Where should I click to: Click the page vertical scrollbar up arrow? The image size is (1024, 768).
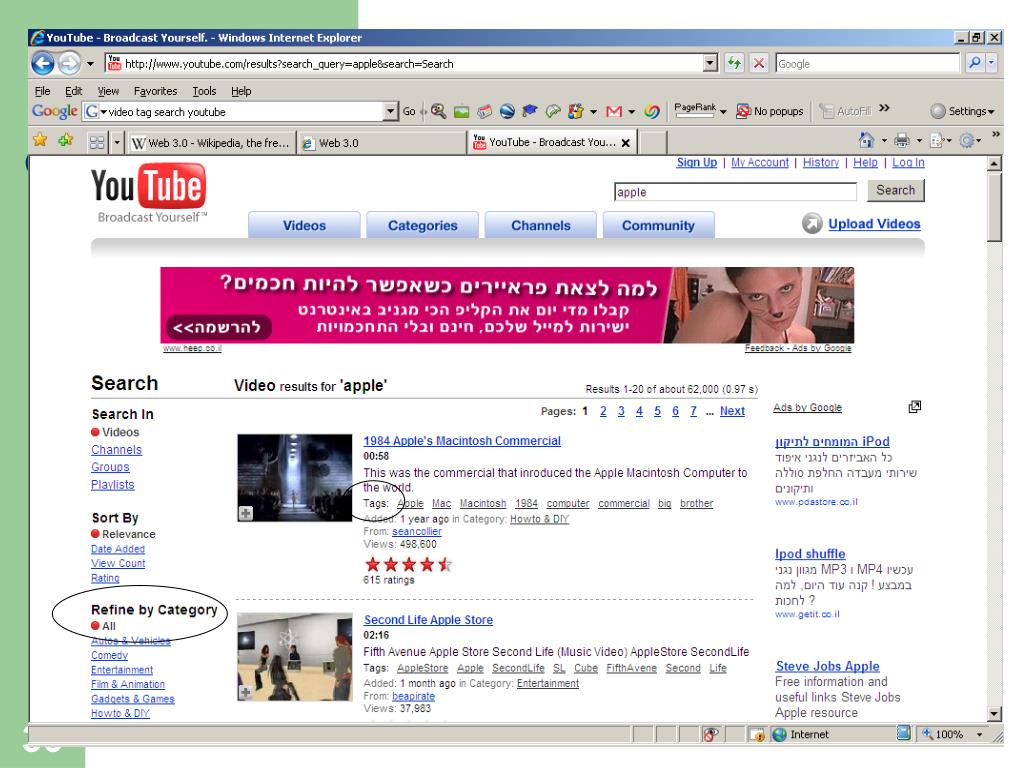click(x=994, y=163)
